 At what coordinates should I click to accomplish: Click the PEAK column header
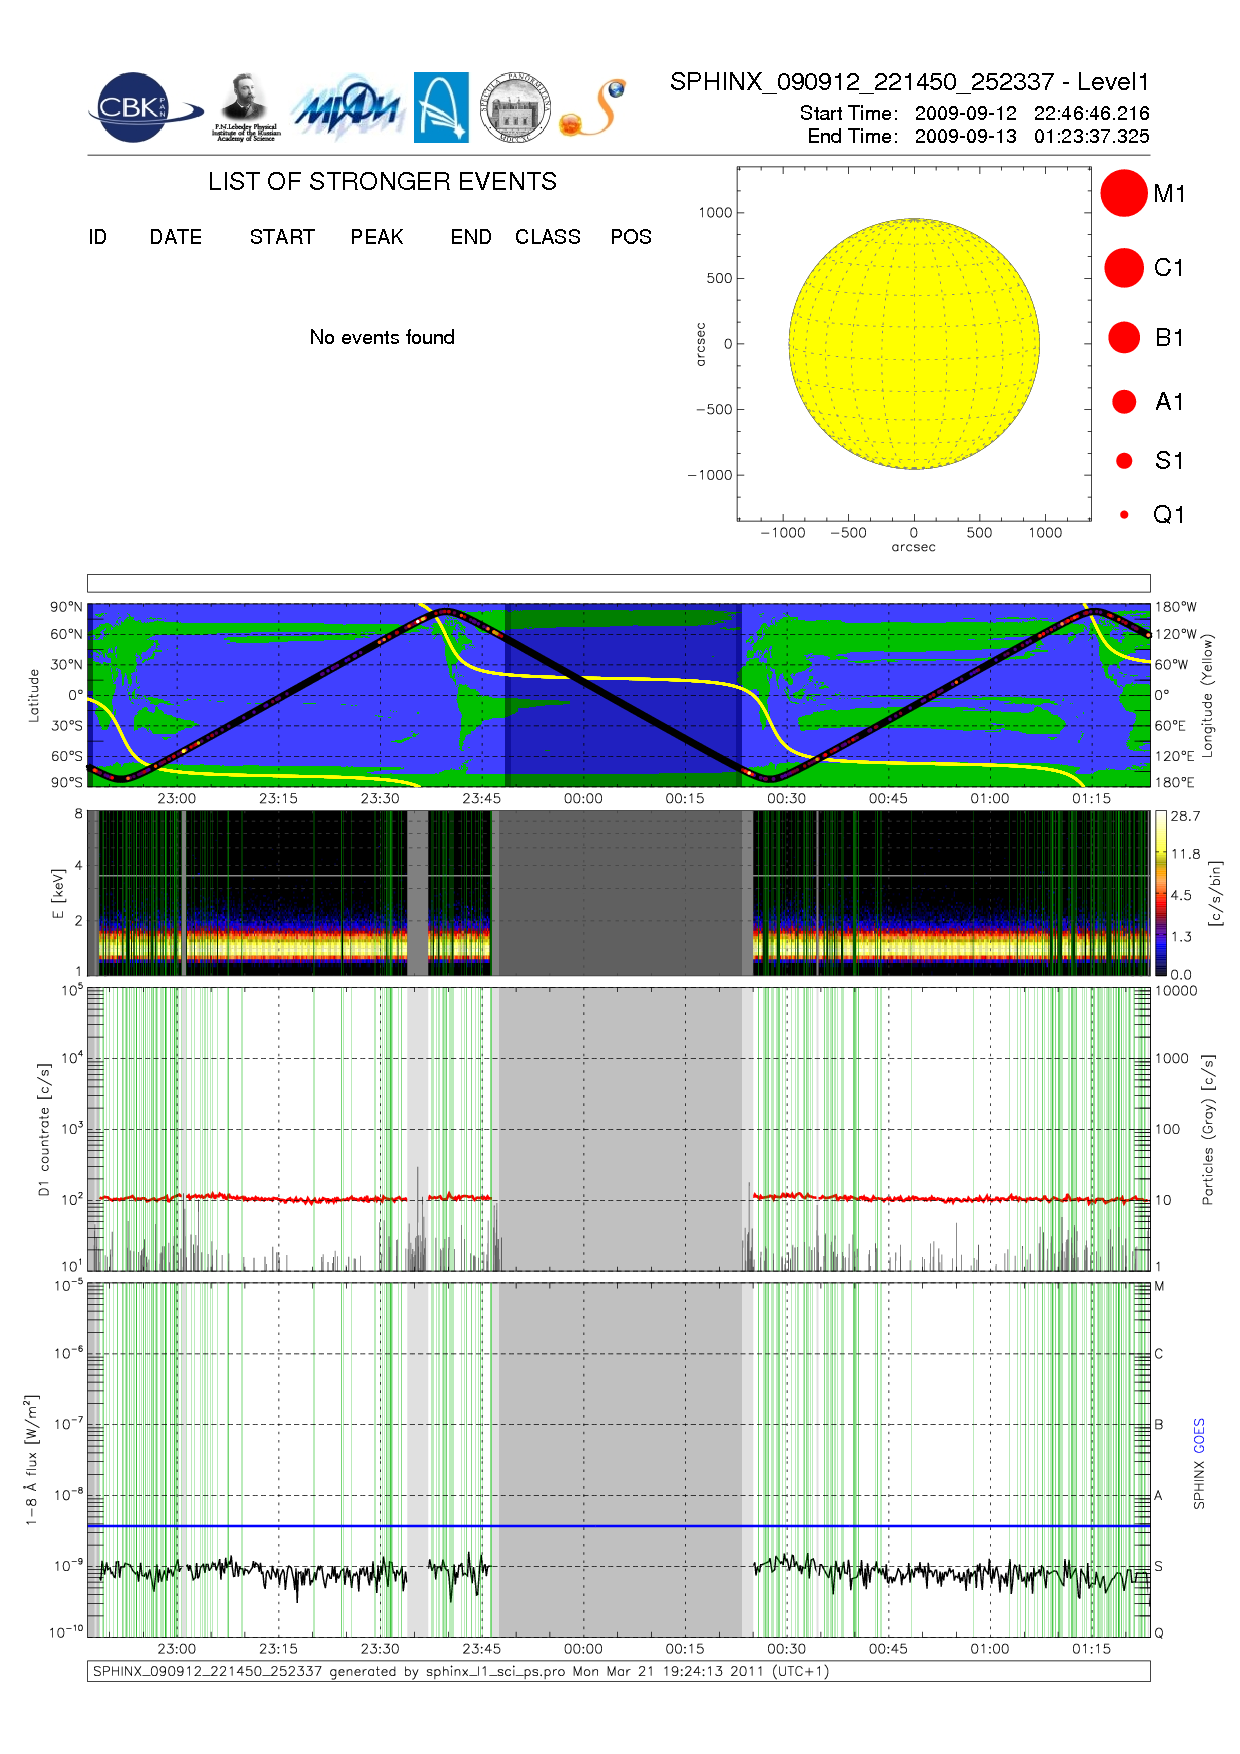click(x=377, y=237)
